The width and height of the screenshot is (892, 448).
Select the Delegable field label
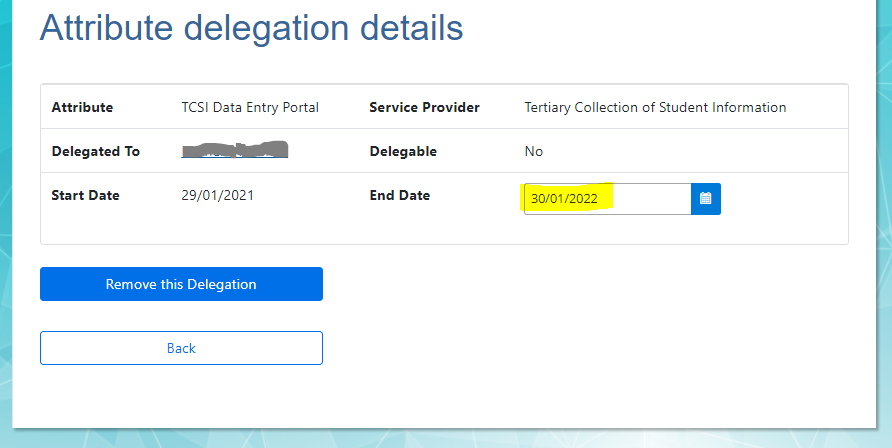pos(403,151)
